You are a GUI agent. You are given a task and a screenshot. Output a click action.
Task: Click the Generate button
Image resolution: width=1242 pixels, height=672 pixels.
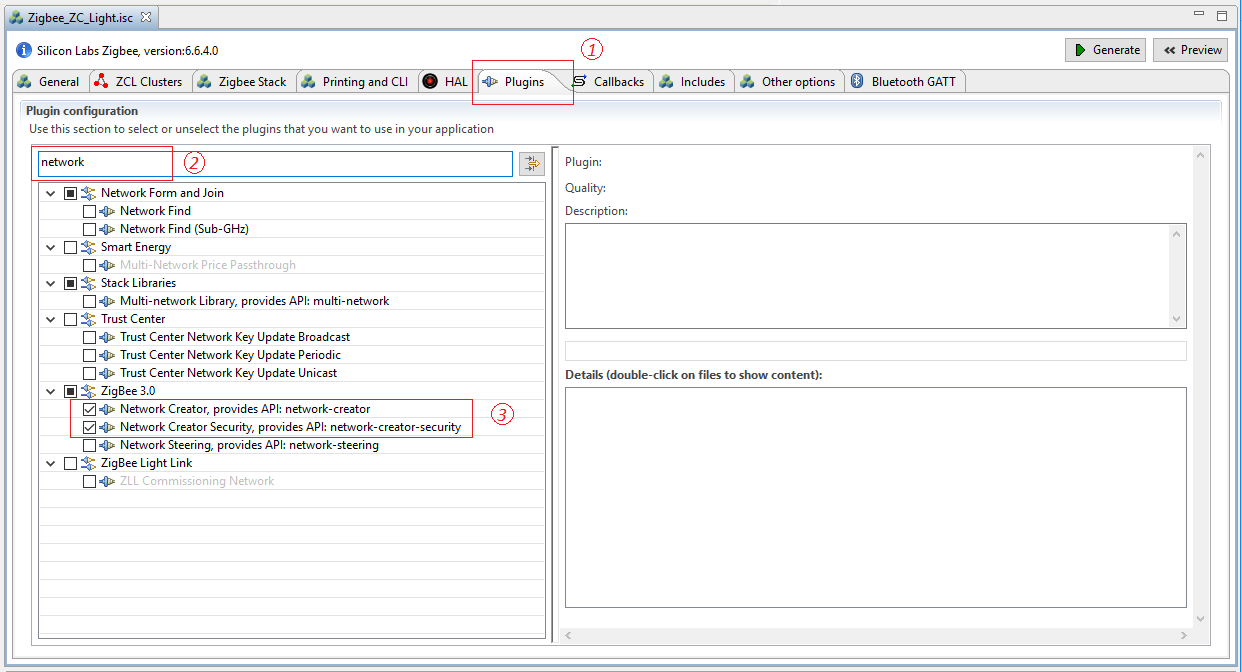click(x=1105, y=50)
